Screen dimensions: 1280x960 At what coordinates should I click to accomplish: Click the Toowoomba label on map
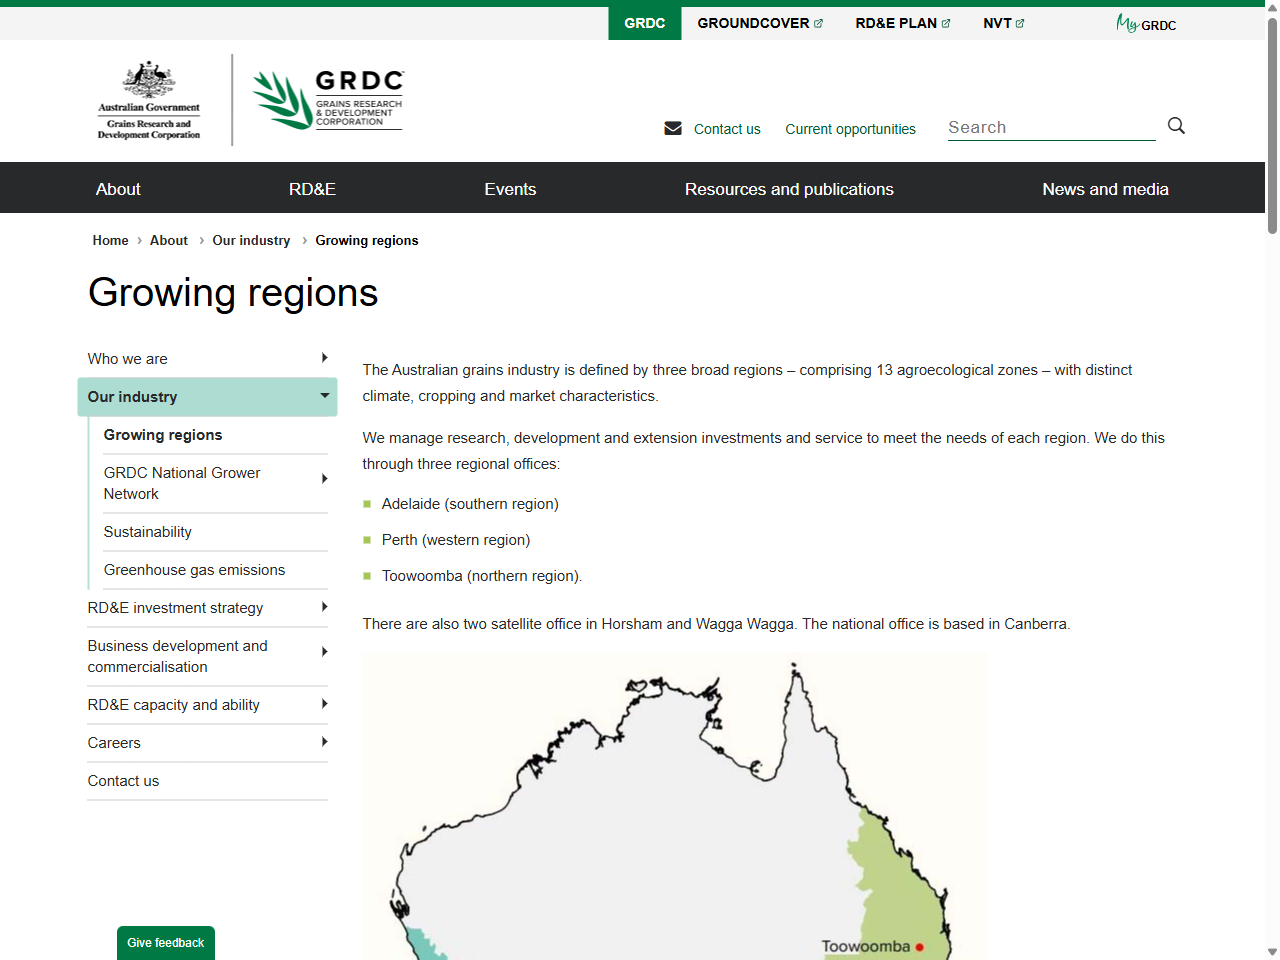pos(866,946)
